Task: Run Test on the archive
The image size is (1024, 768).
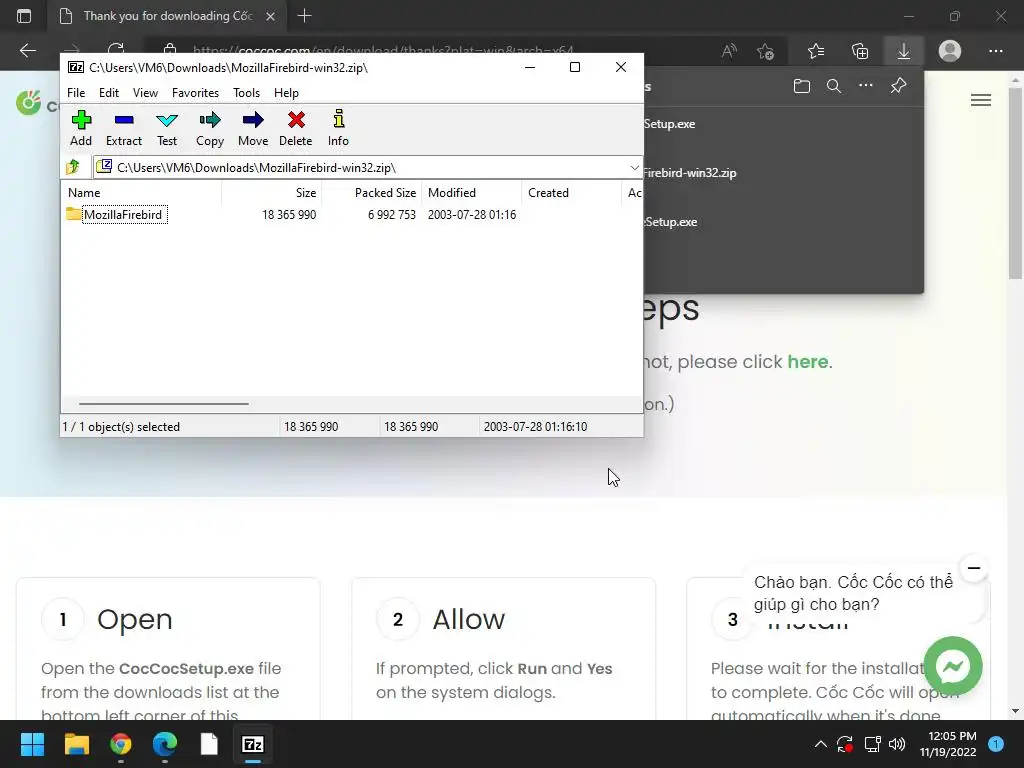Action: (167, 129)
